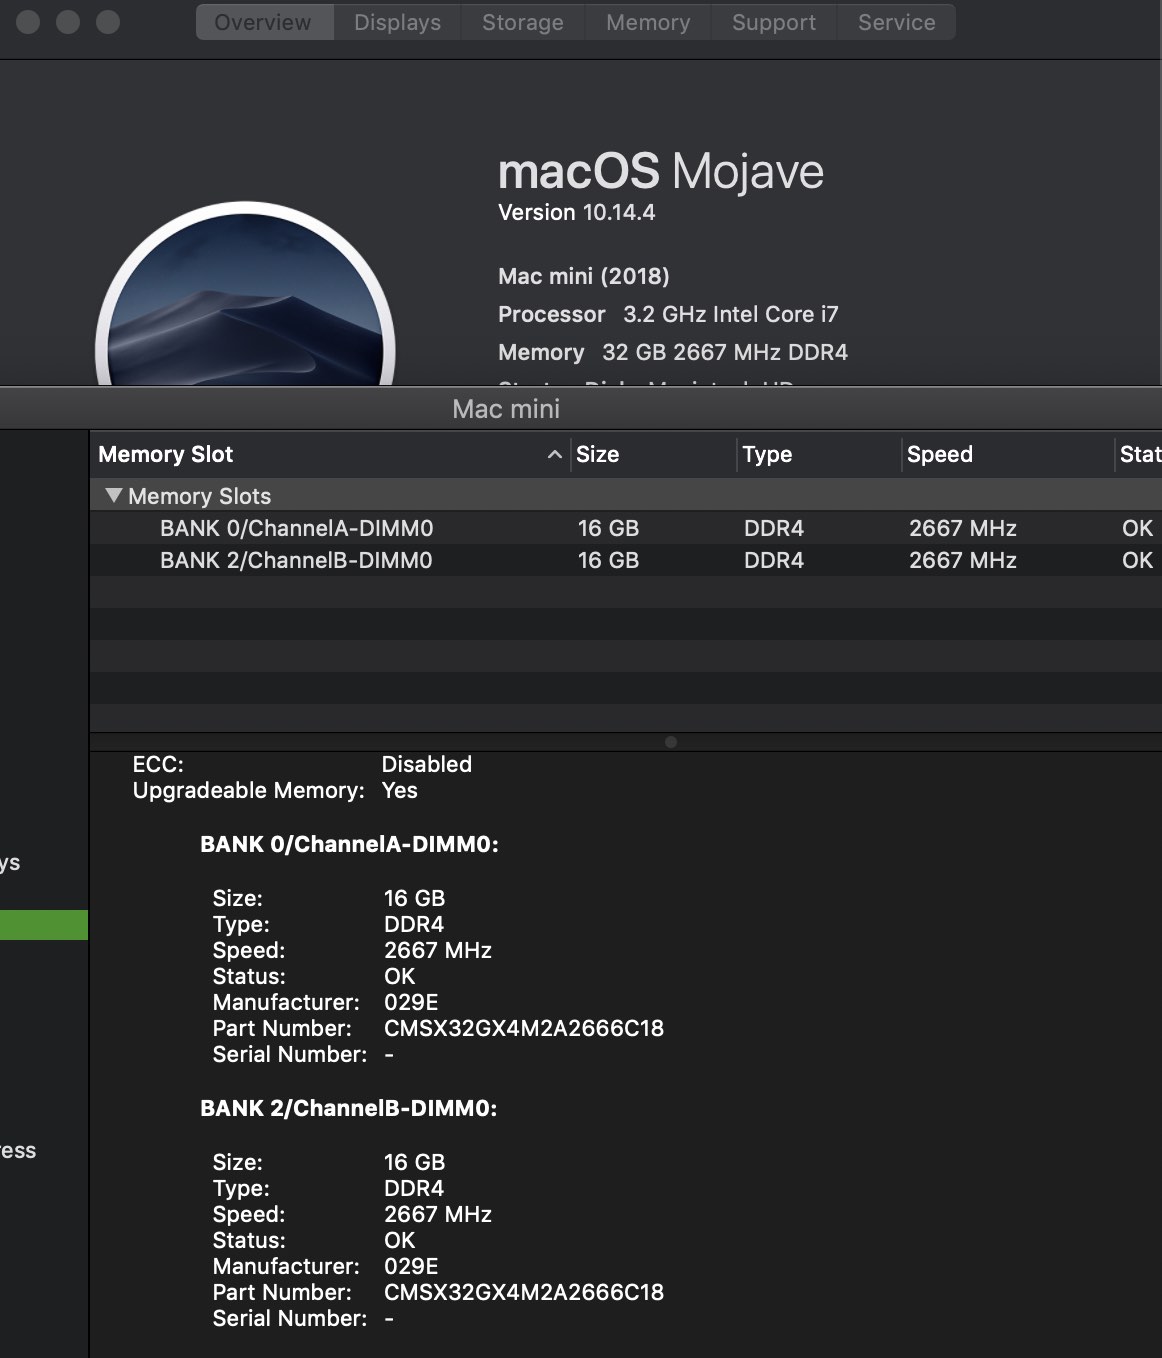This screenshot has height=1358, width=1162.
Task: Open the Displays tab
Action: (397, 22)
